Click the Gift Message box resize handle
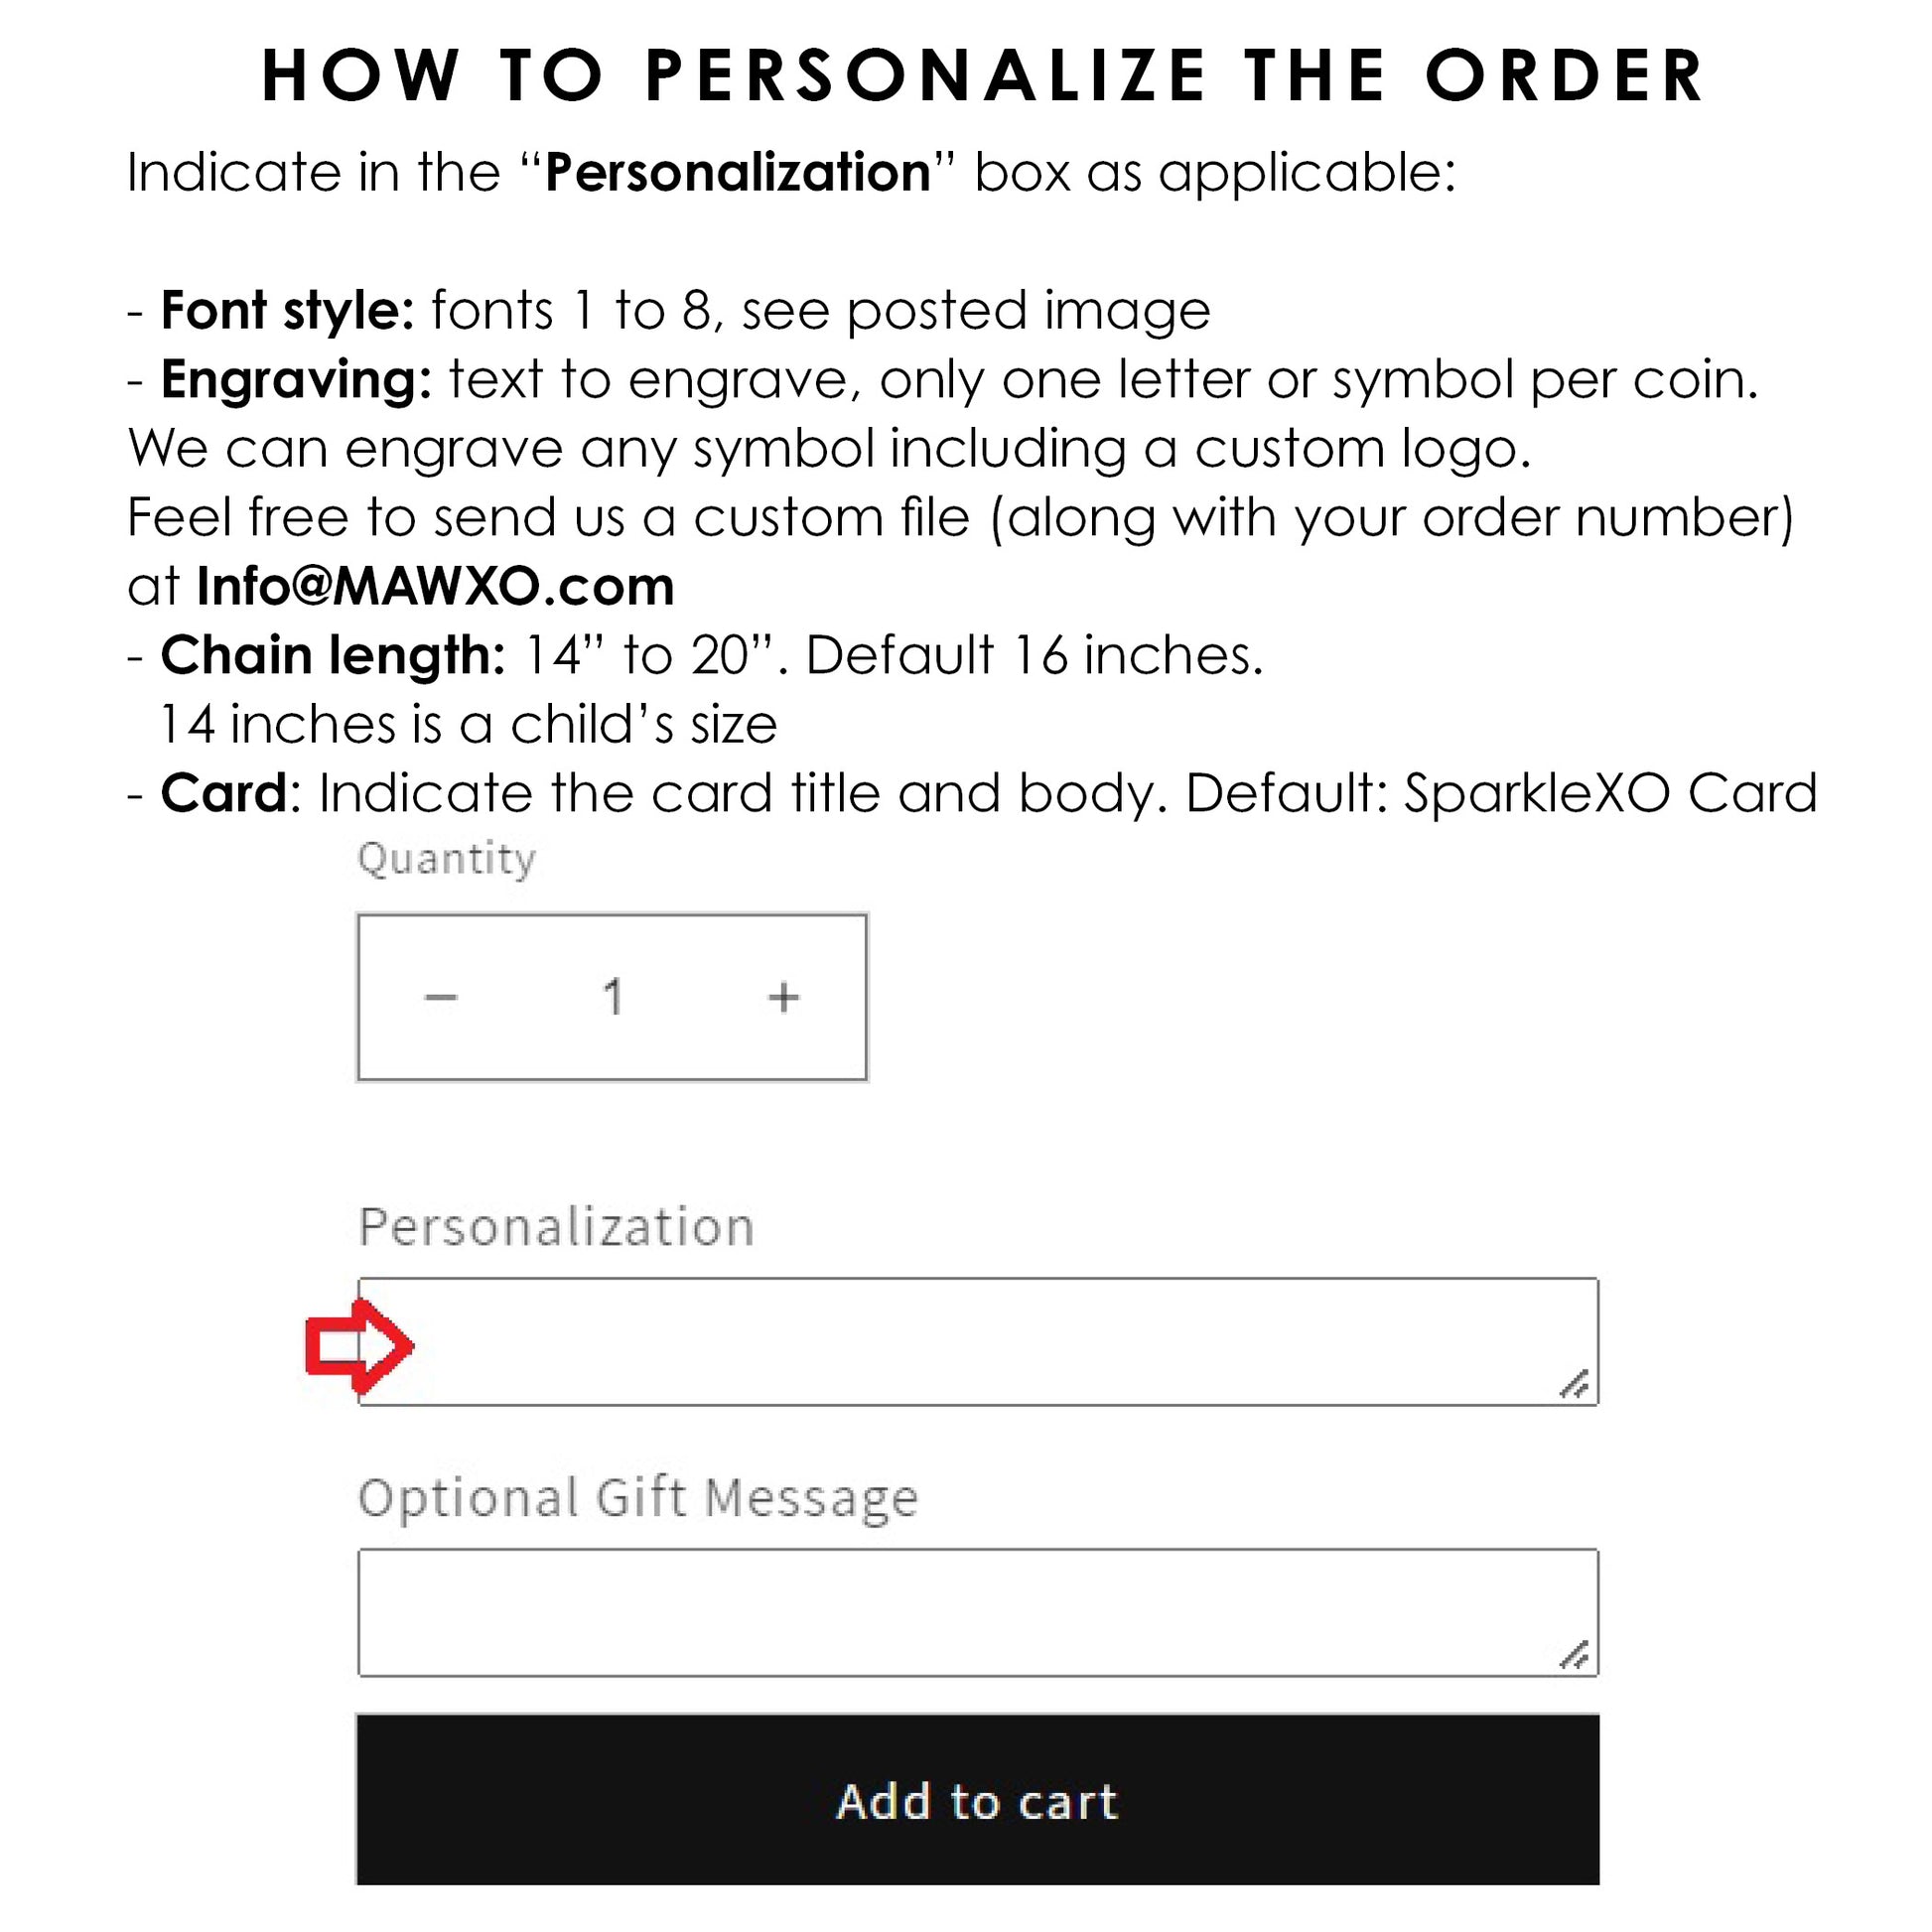The width and height of the screenshot is (1932, 1932). click(x=1574, y=1656)
